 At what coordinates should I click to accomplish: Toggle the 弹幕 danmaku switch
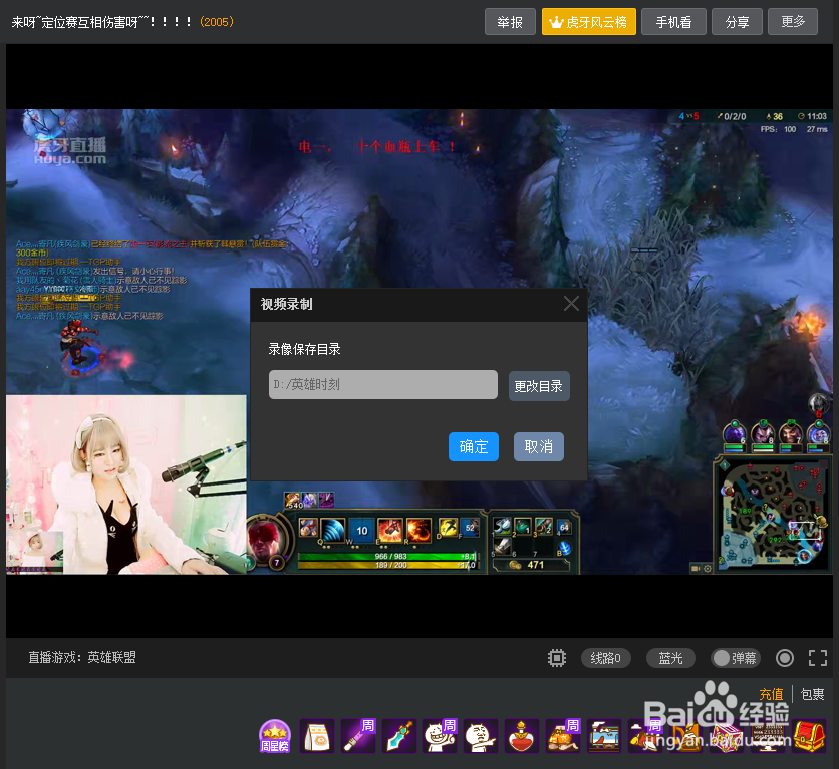coord(736,658)
